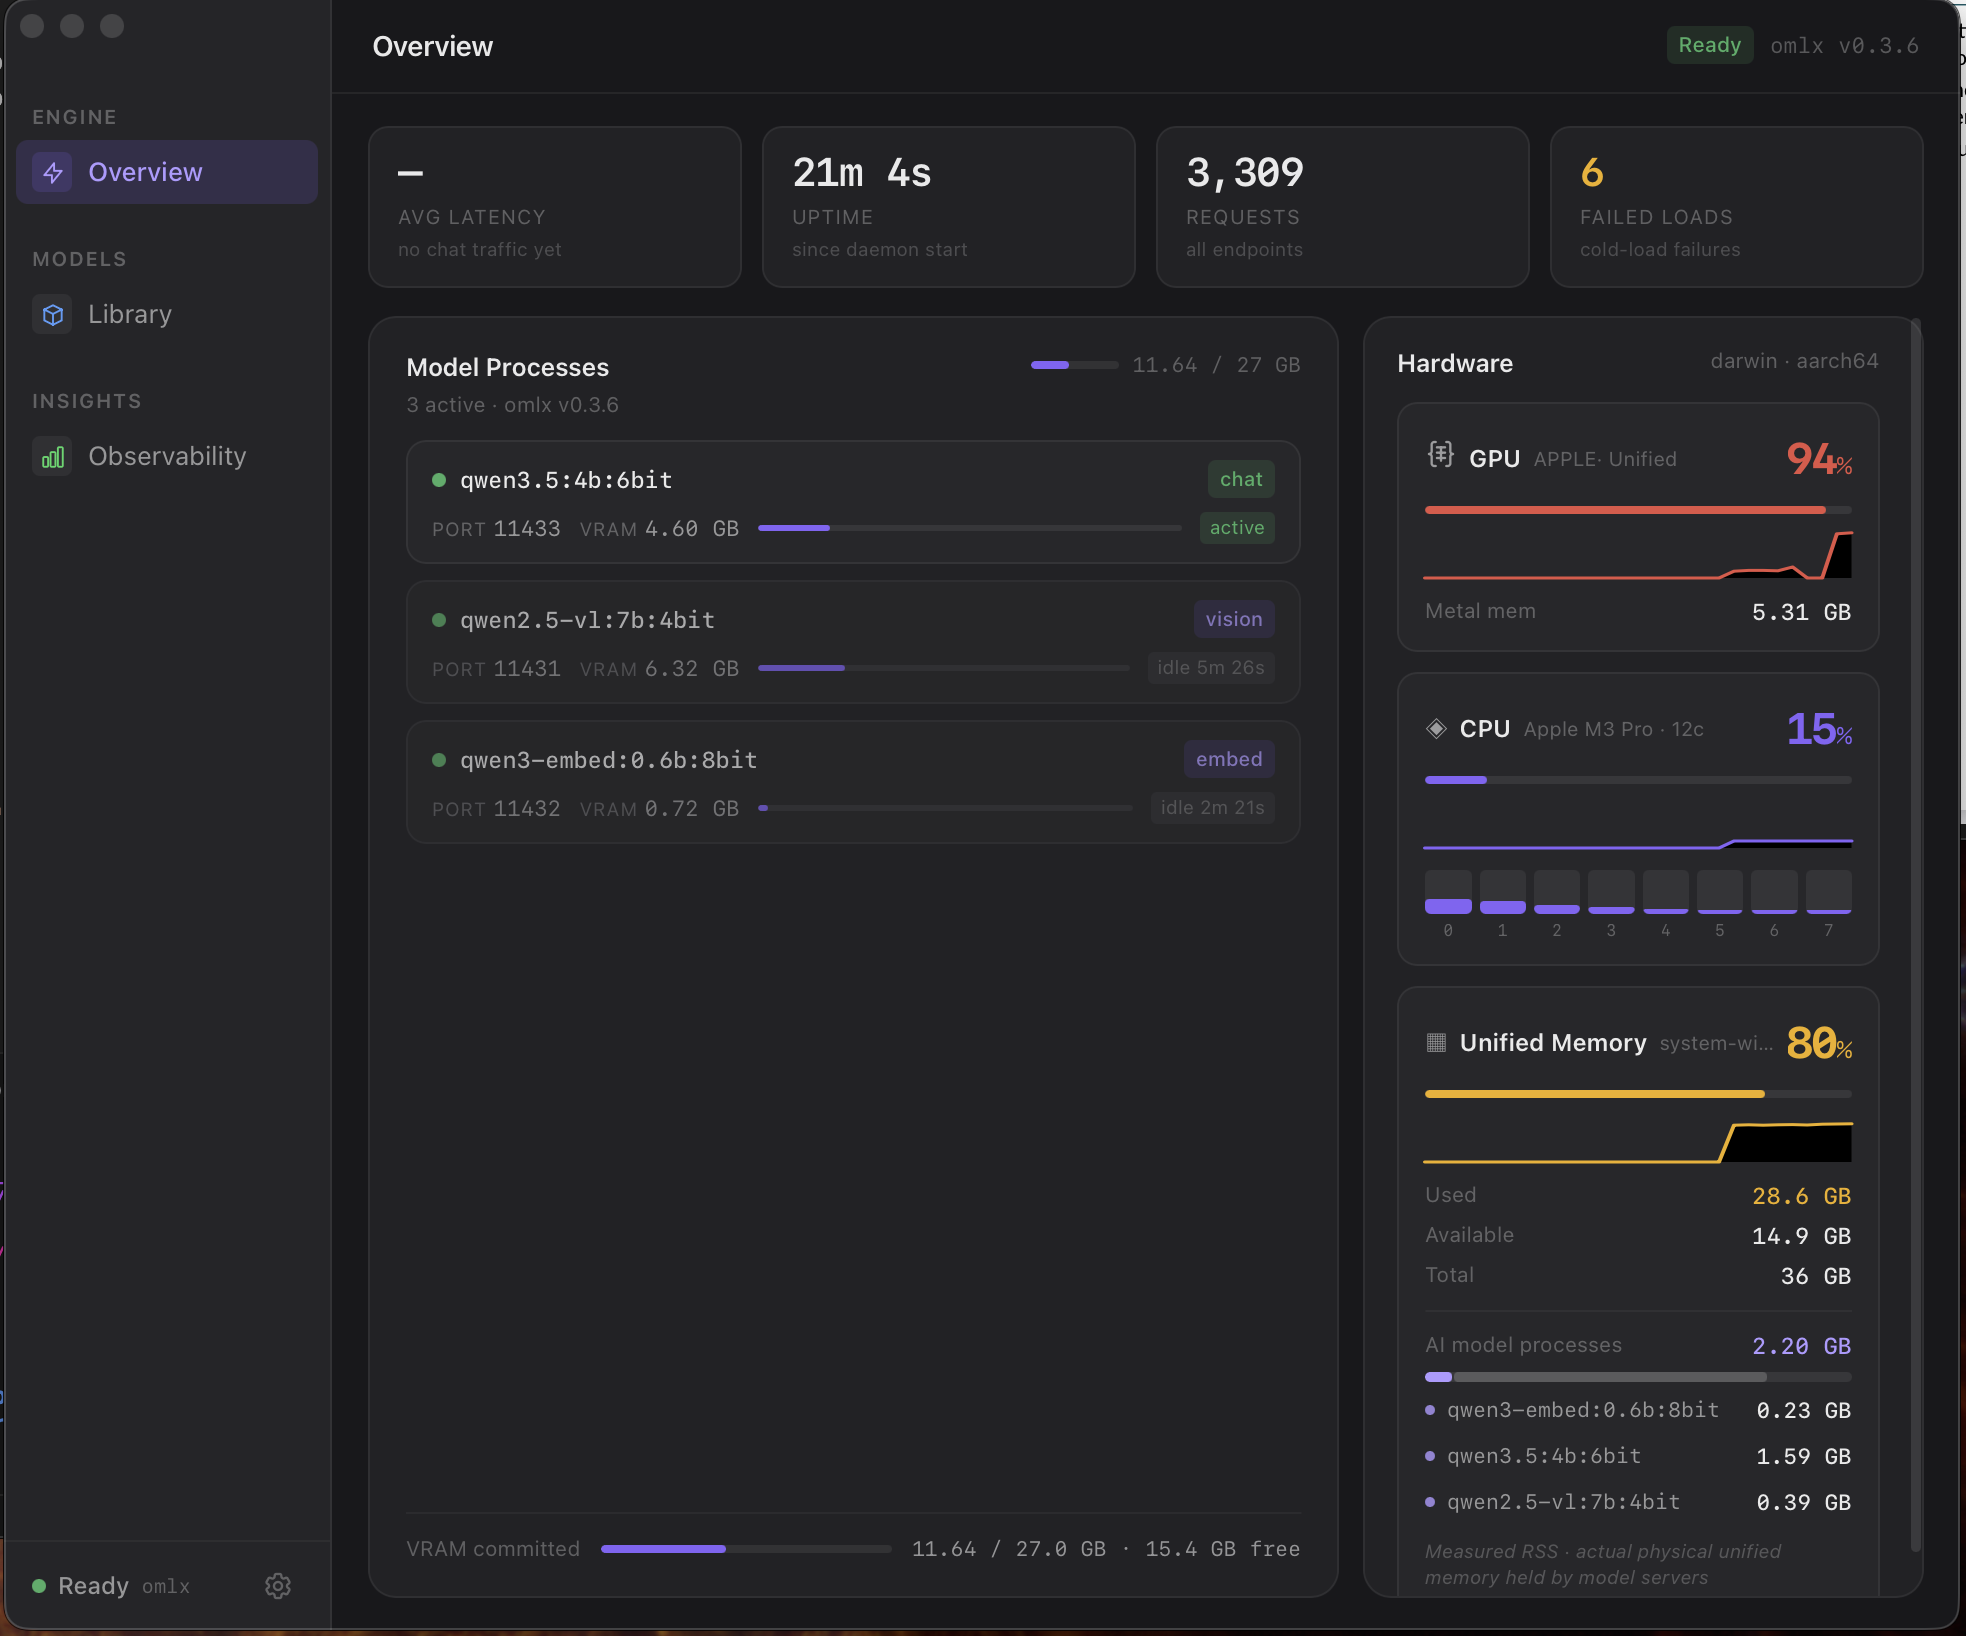Click the qwen3.5:4b:6bit model name

[566, 480]
